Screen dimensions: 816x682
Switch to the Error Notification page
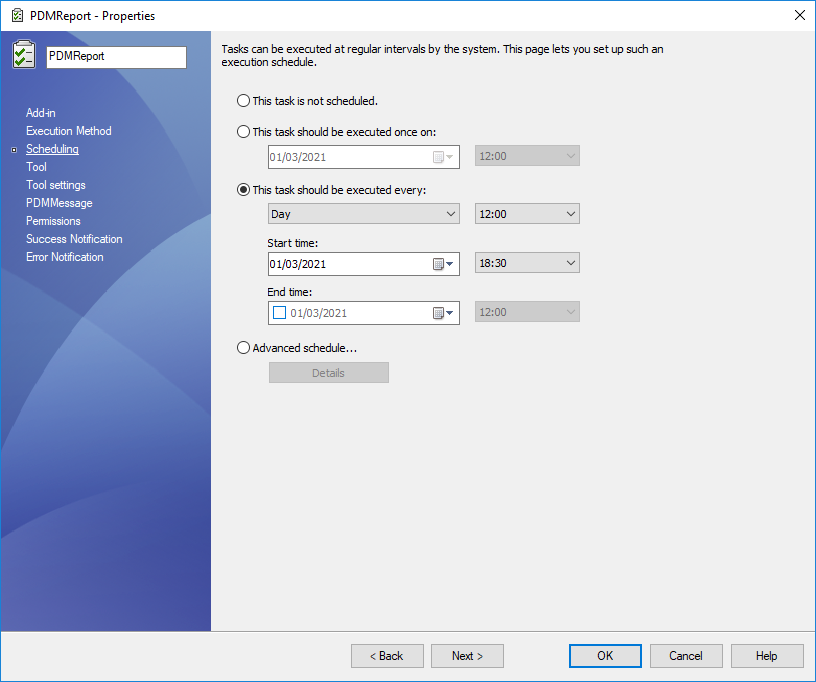click(64, 257)
